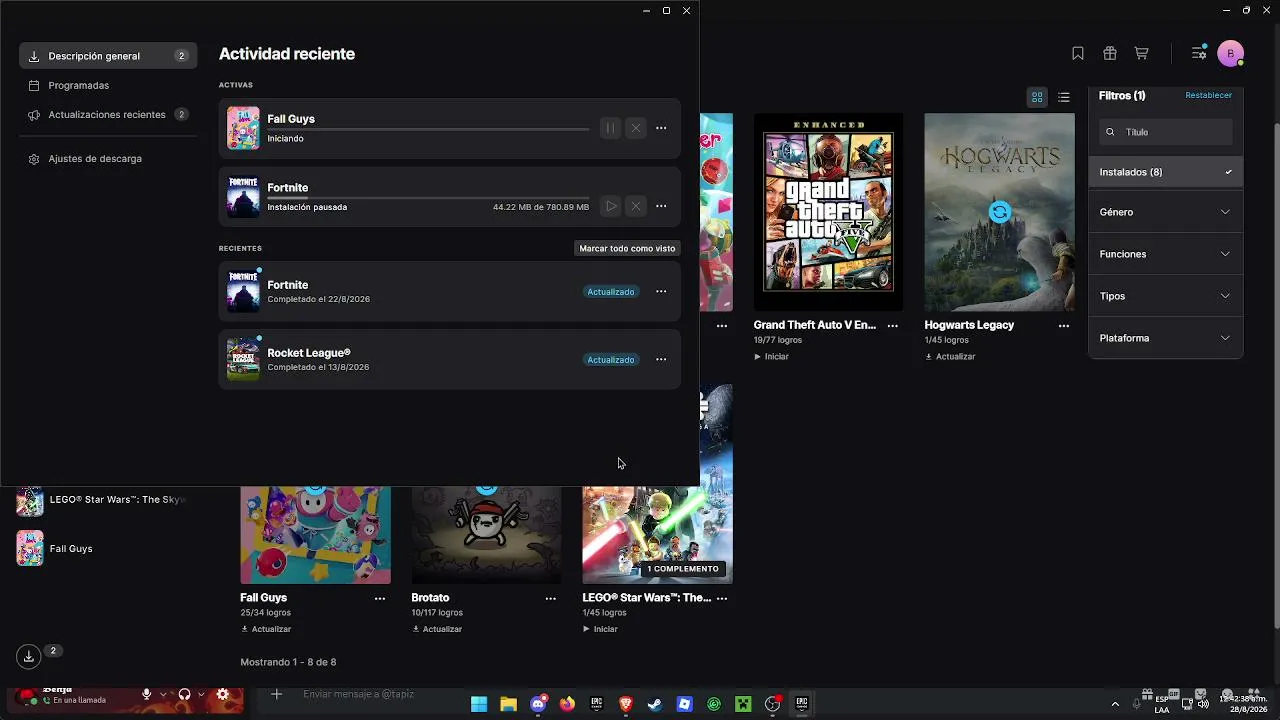Open Discord user settings gear
1280x720 pixels.
[x=223, y=695]
